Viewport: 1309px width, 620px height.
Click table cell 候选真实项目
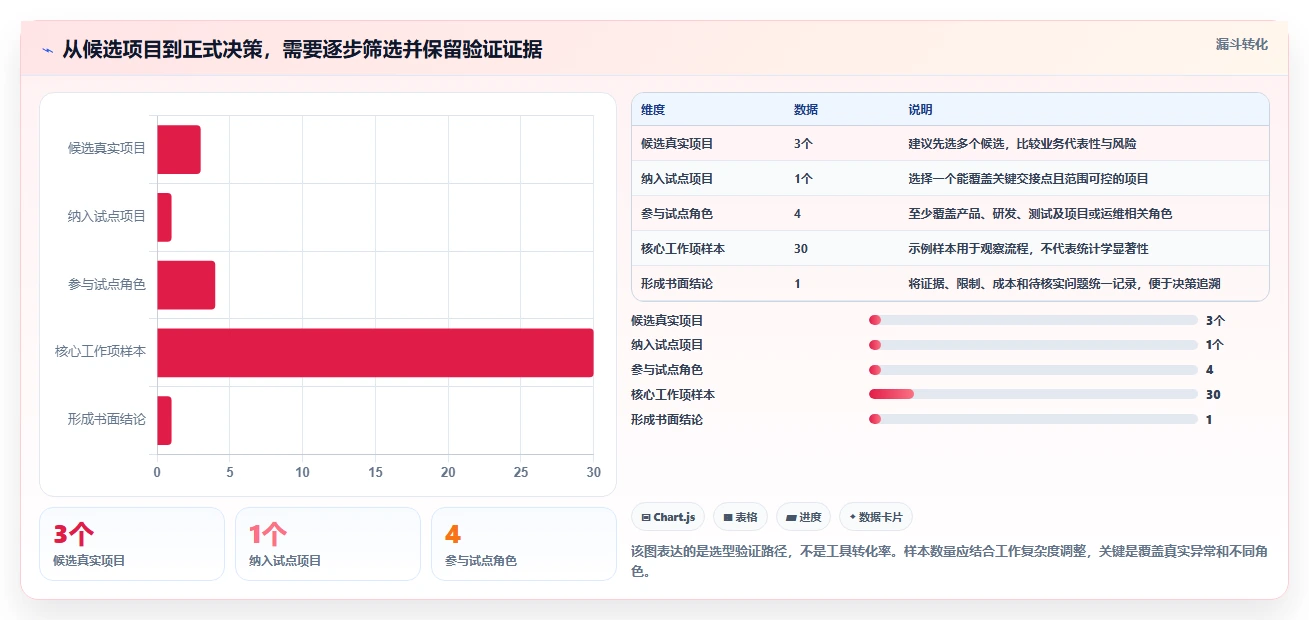677,144
